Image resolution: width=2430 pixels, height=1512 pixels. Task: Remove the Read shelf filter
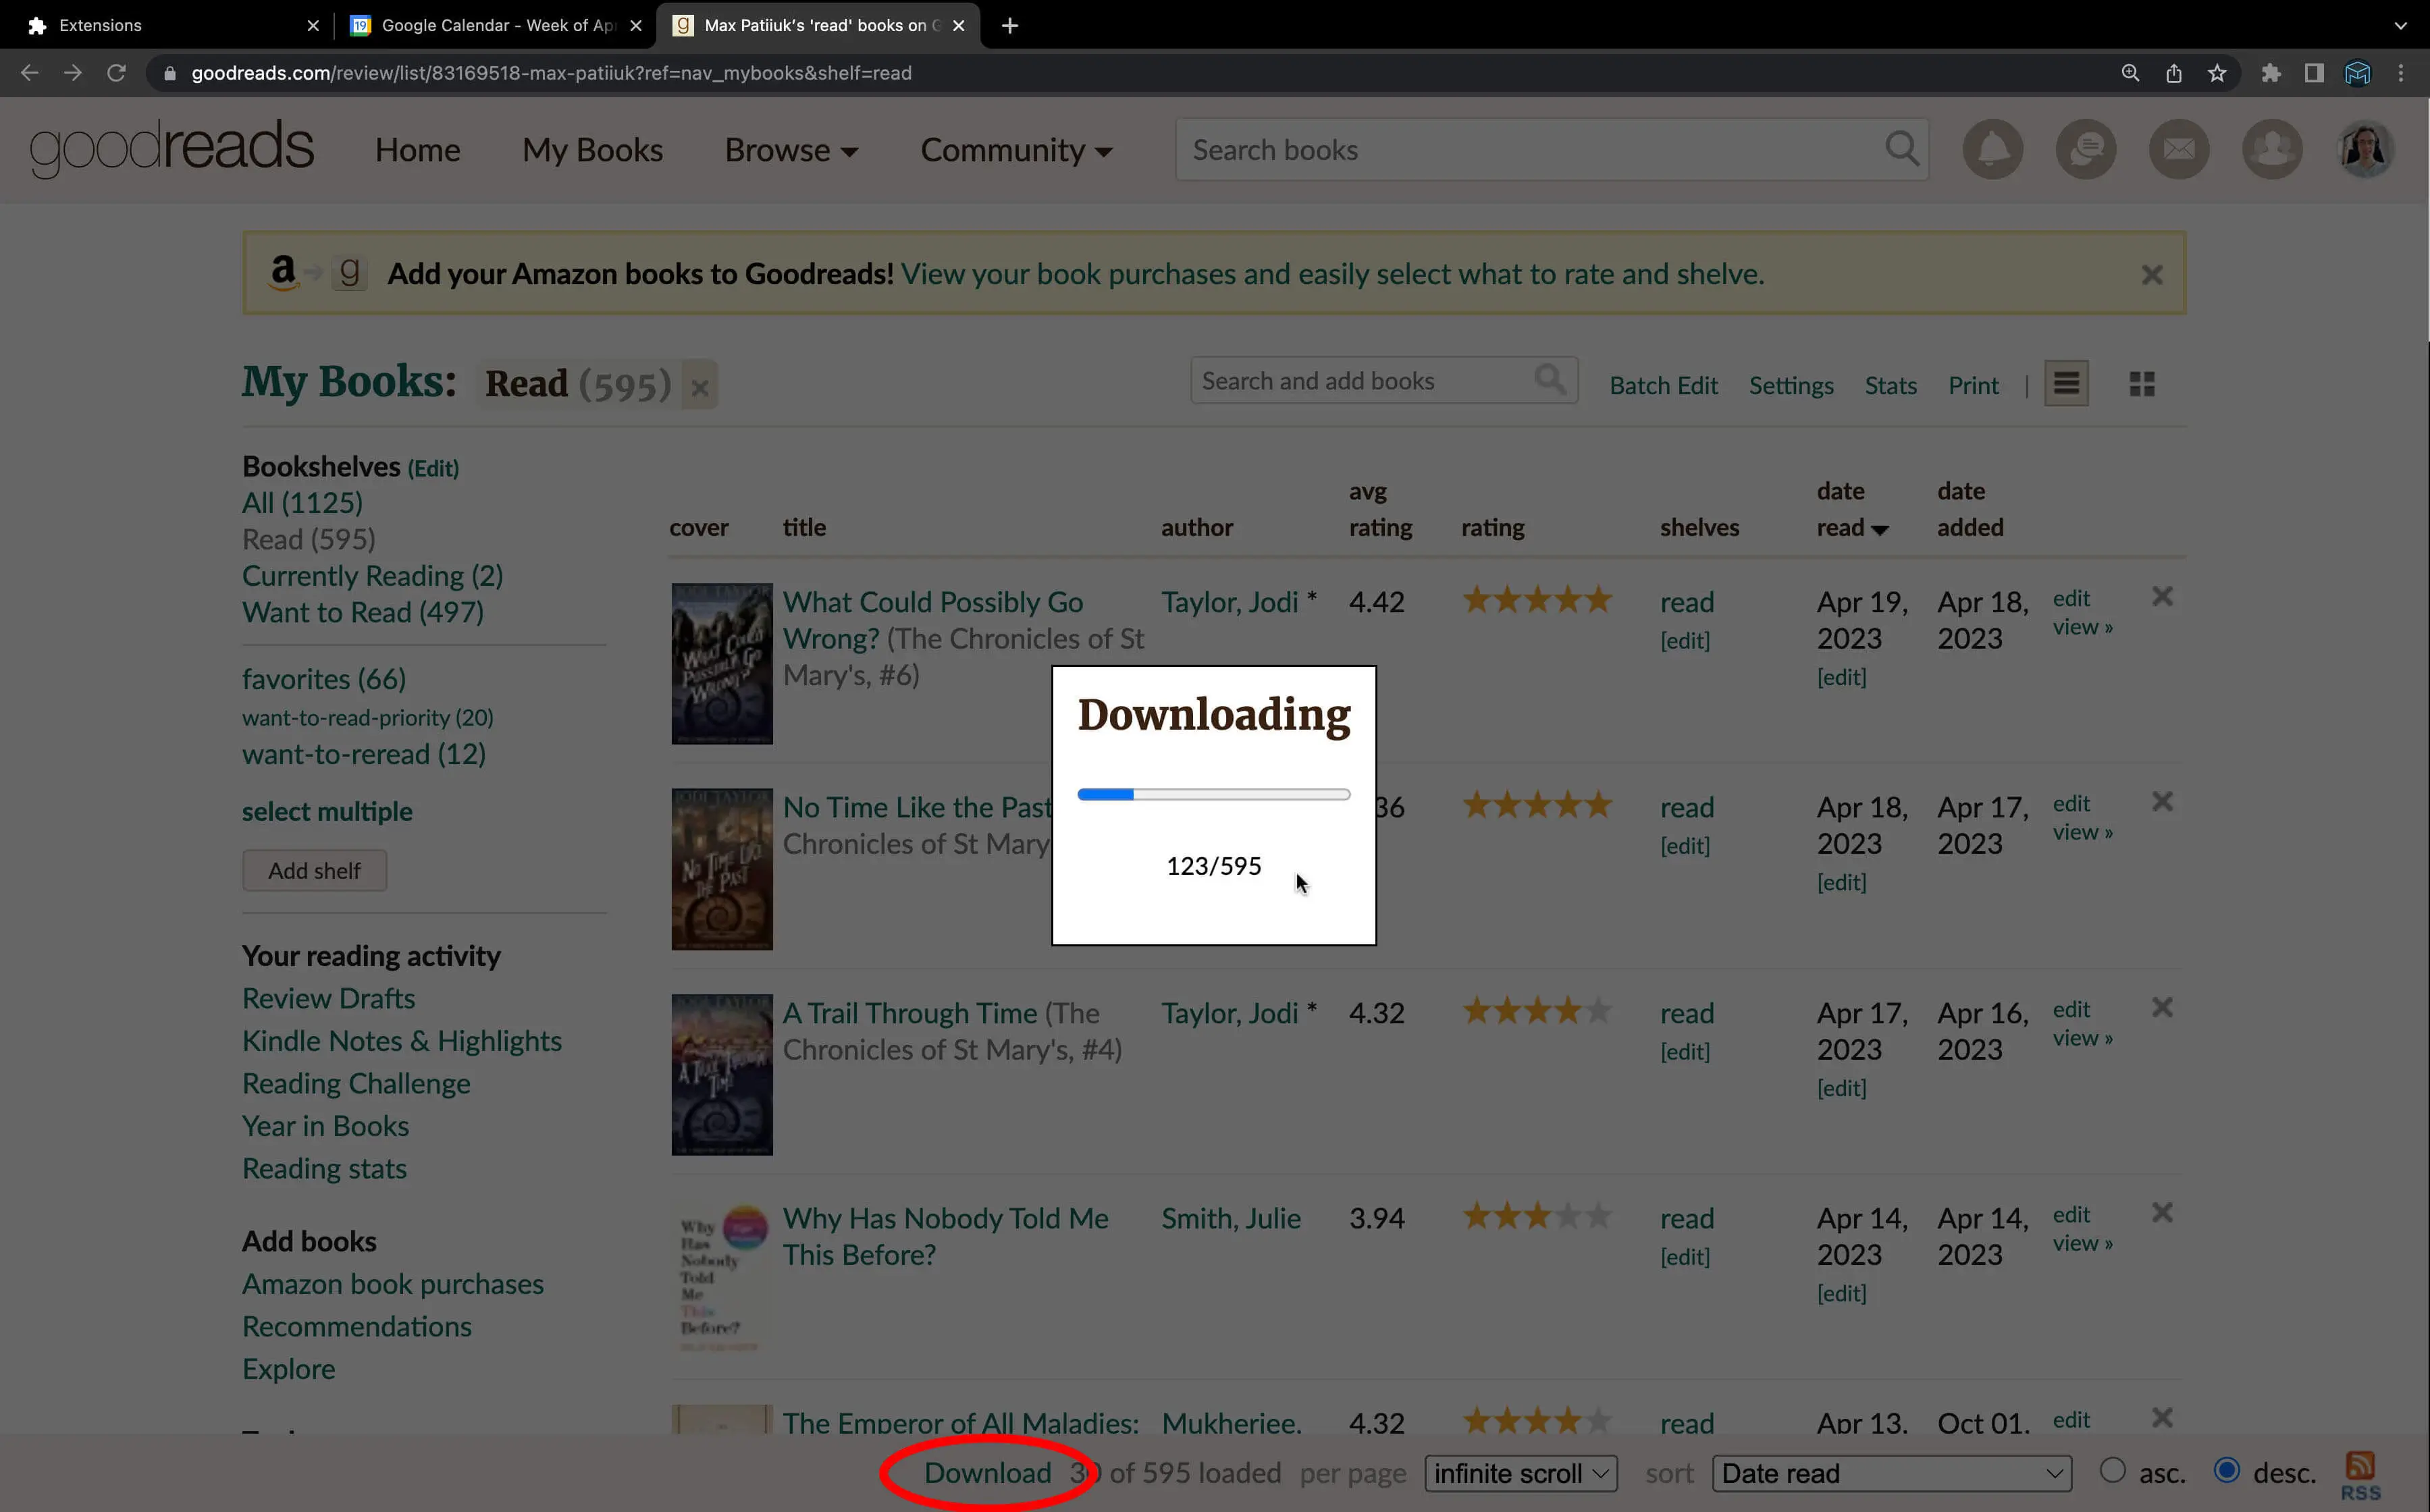[700, 387]
